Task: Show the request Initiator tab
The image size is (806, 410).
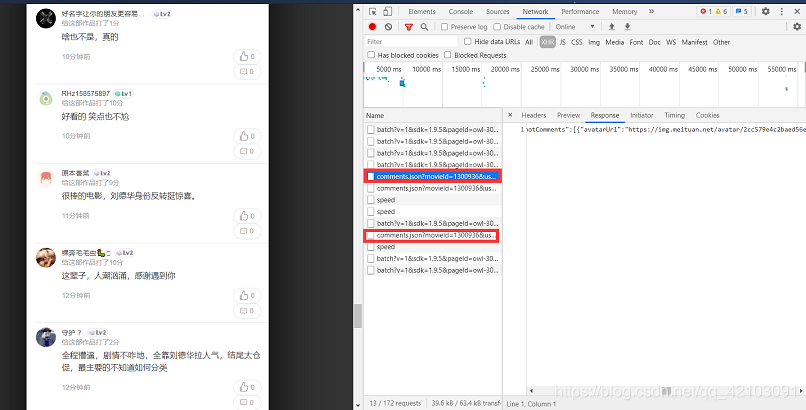Action: pyautogui.click(x=642, y=115)
